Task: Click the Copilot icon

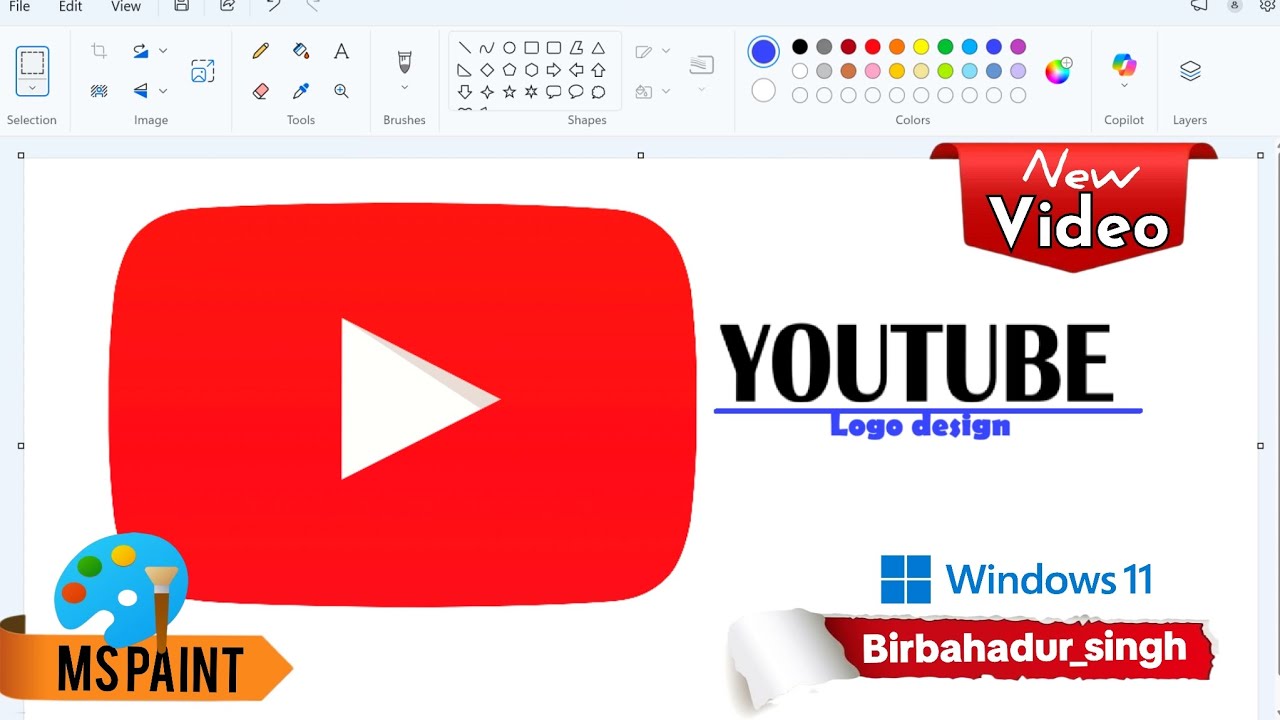Action: [x=1124, y=65]
